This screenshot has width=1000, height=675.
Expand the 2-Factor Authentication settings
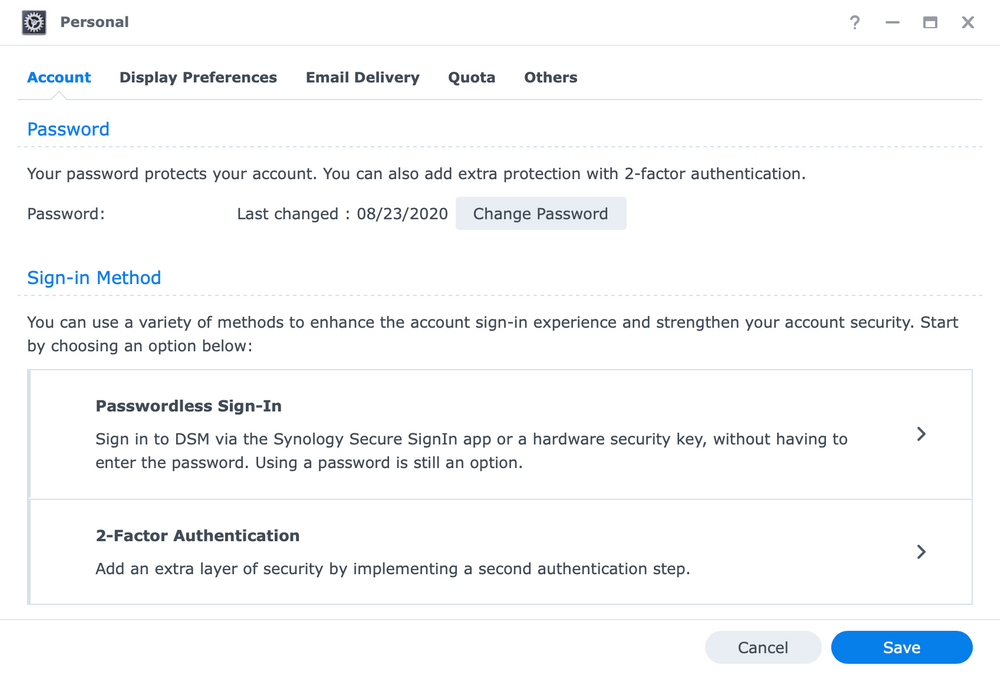click(921, 551)
